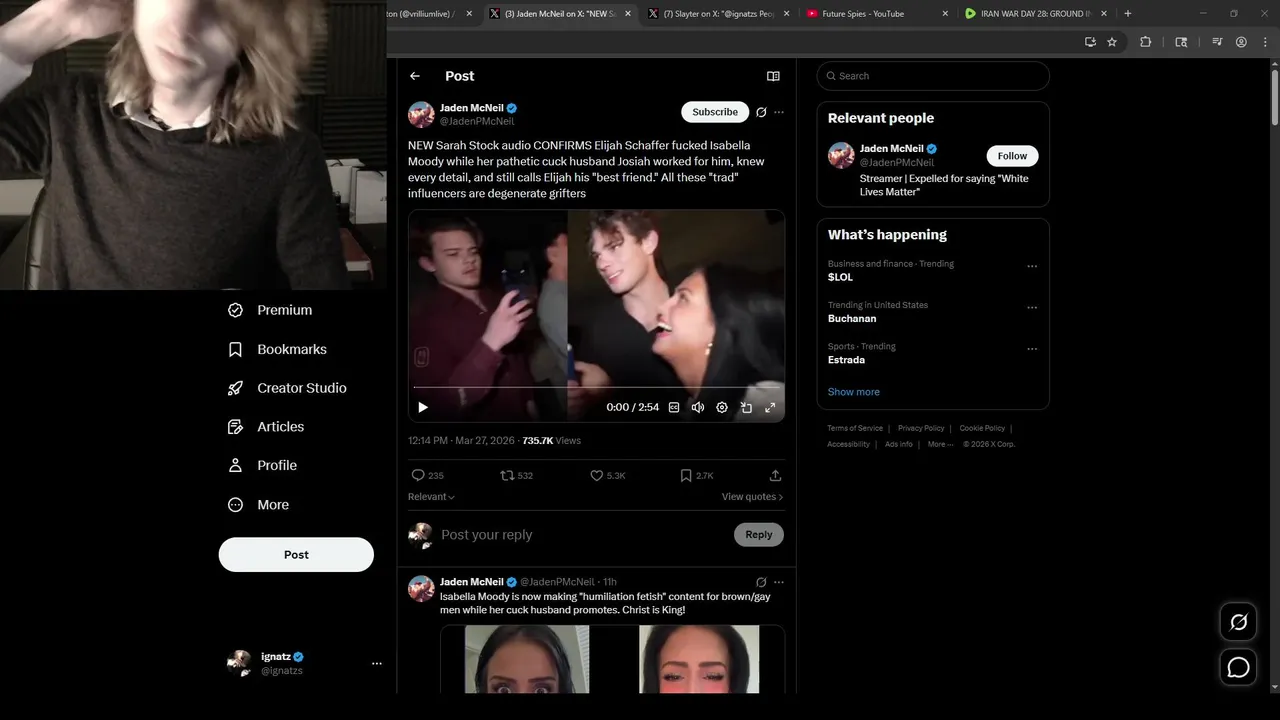Image resolution: width=1280 pixels, height=720 pixels.
Task: Open View quotes link
Action: [x=752, y=497]
